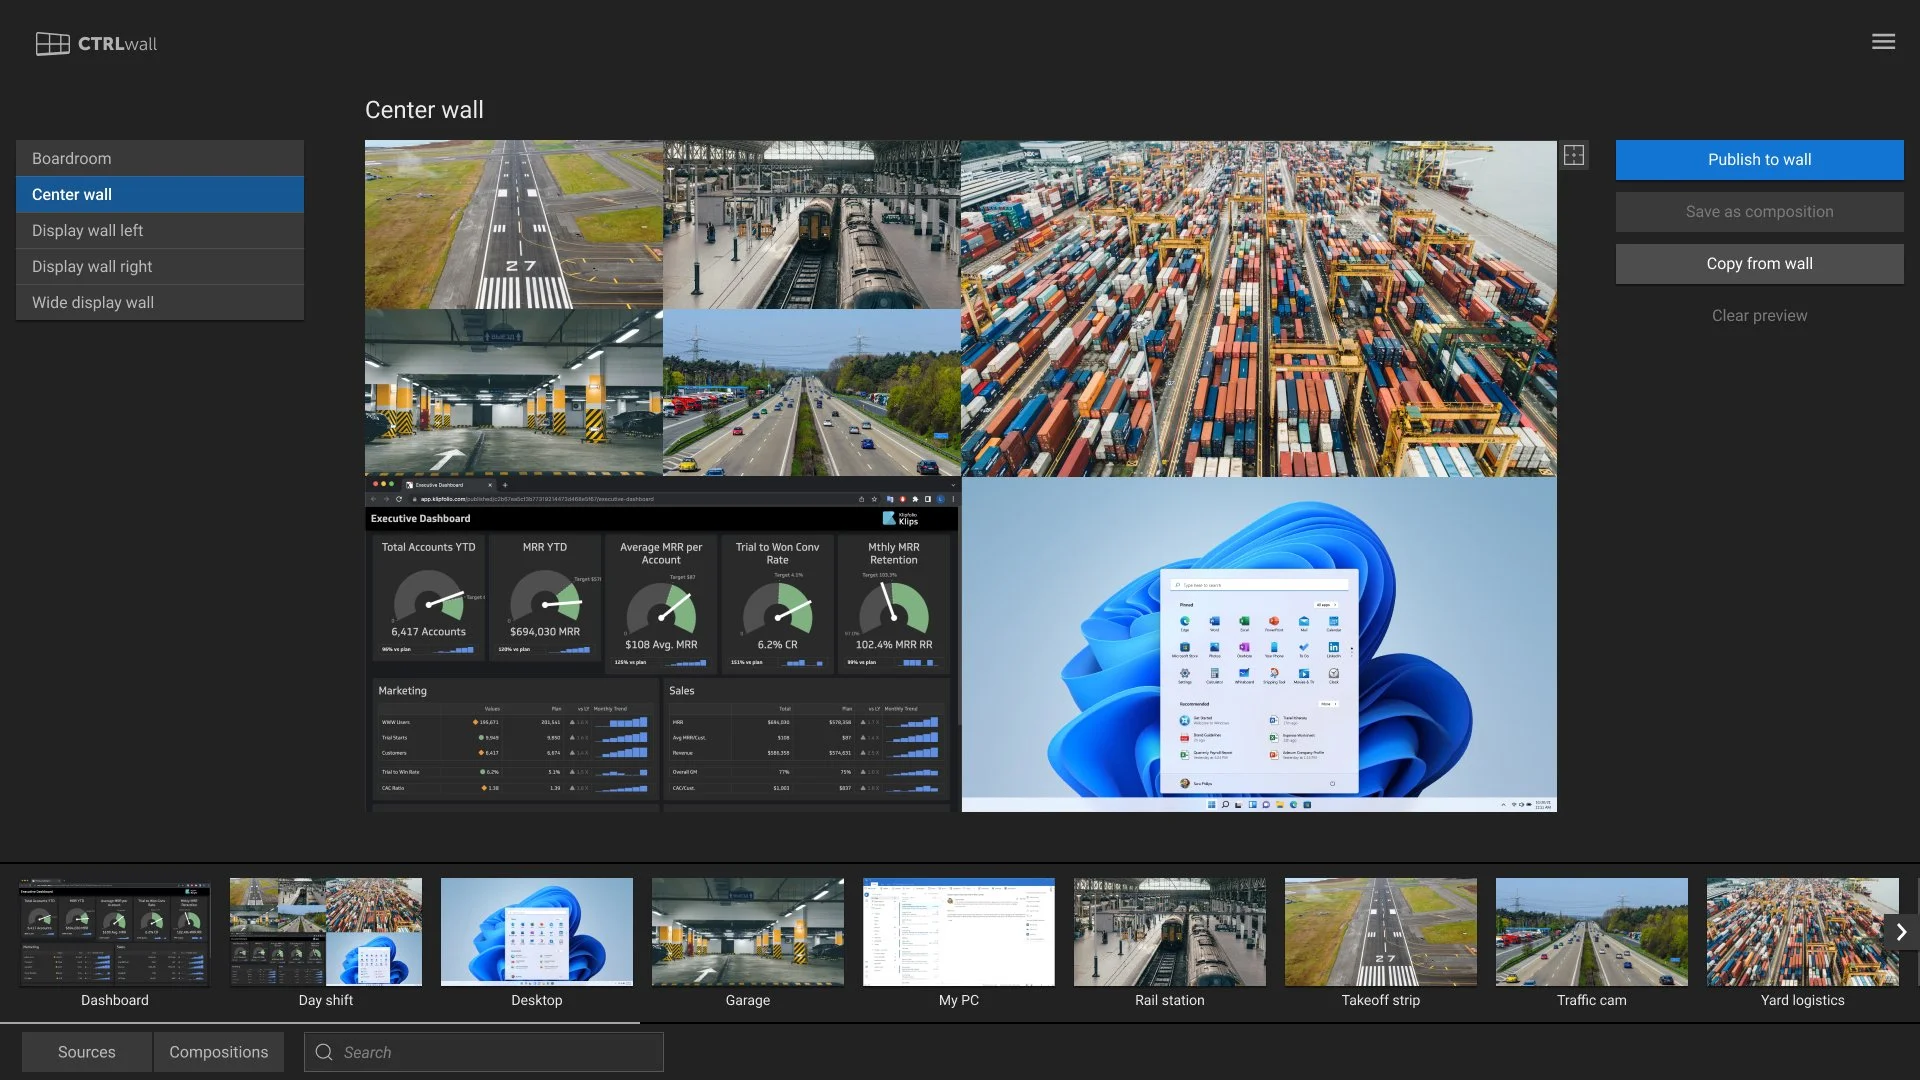The image size is (1920, 1080).
Task: Open the hamburger menu icon
Action: coord(1883,42)
